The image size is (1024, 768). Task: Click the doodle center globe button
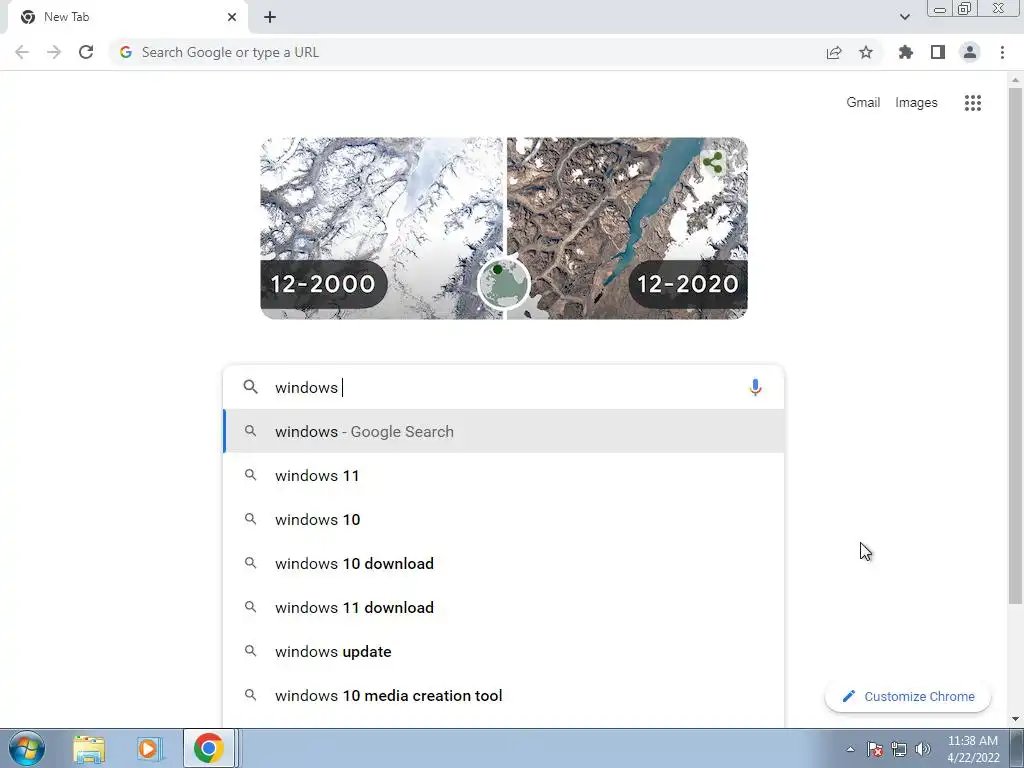pyautogui.click(x=504, y=284)
